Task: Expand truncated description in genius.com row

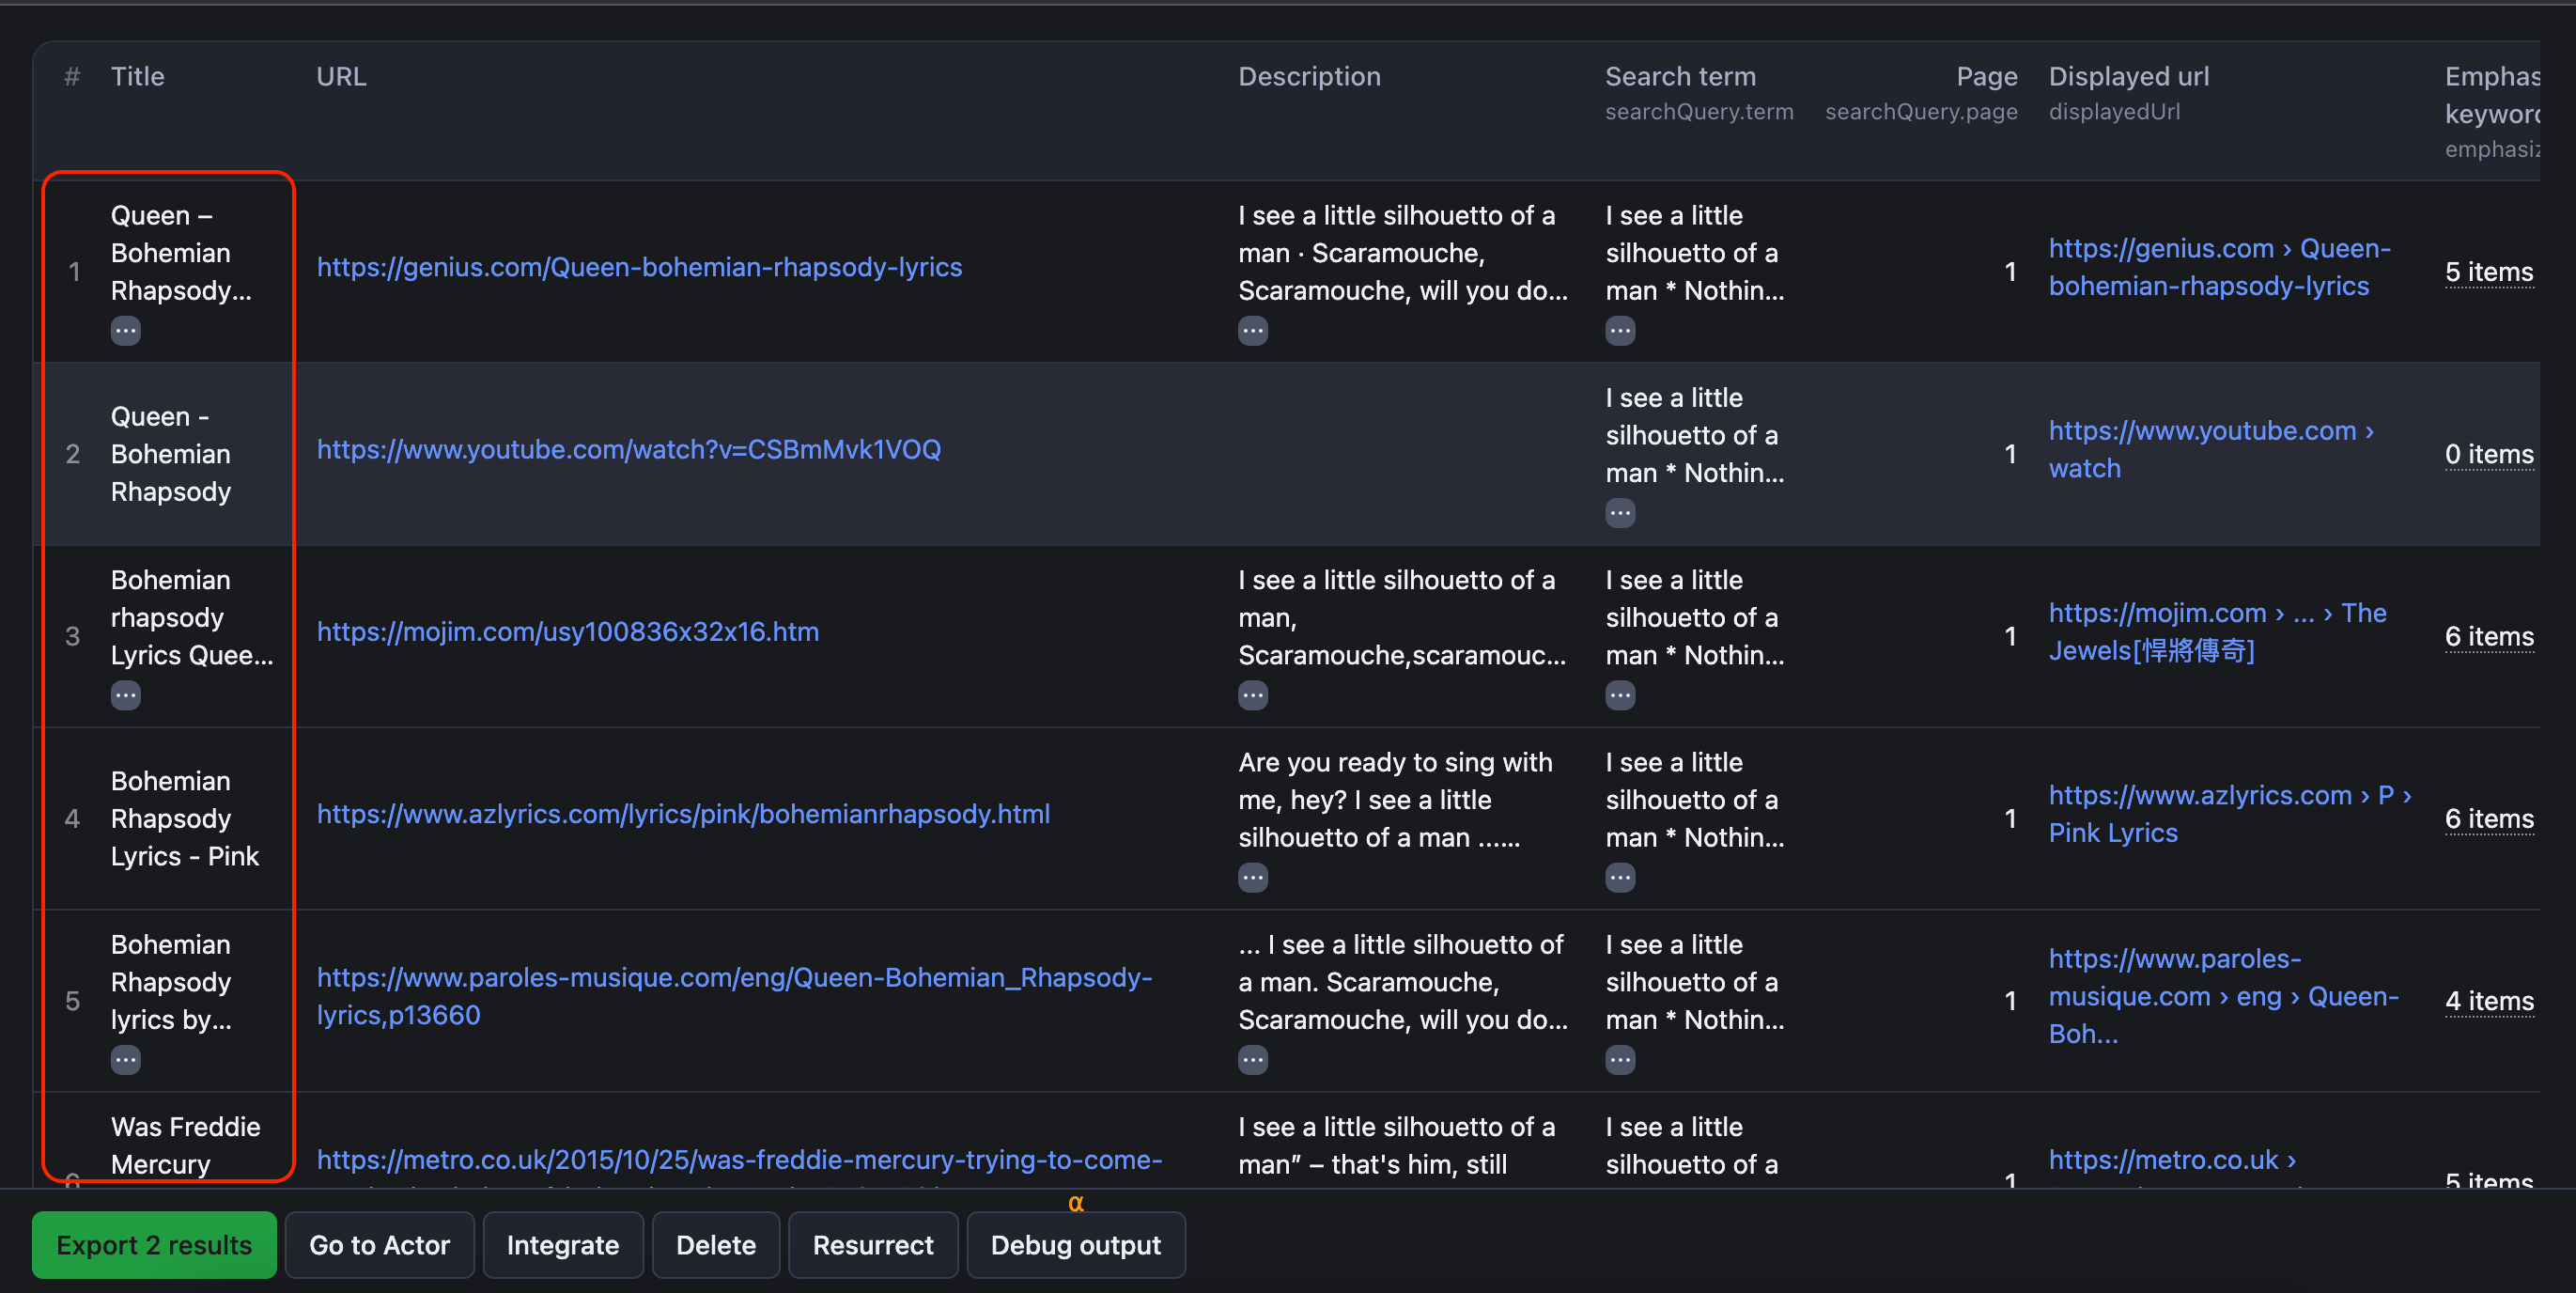Action: click(1252, 331)
